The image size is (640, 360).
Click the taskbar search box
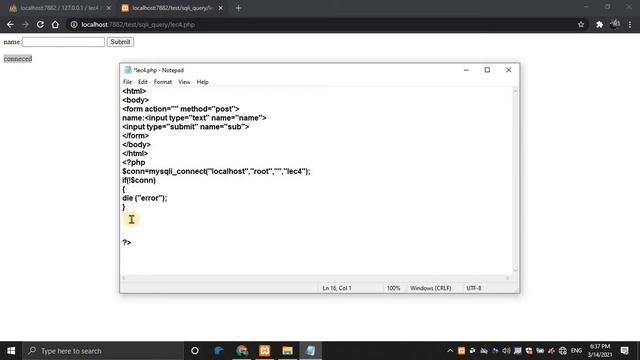point(103,351)
